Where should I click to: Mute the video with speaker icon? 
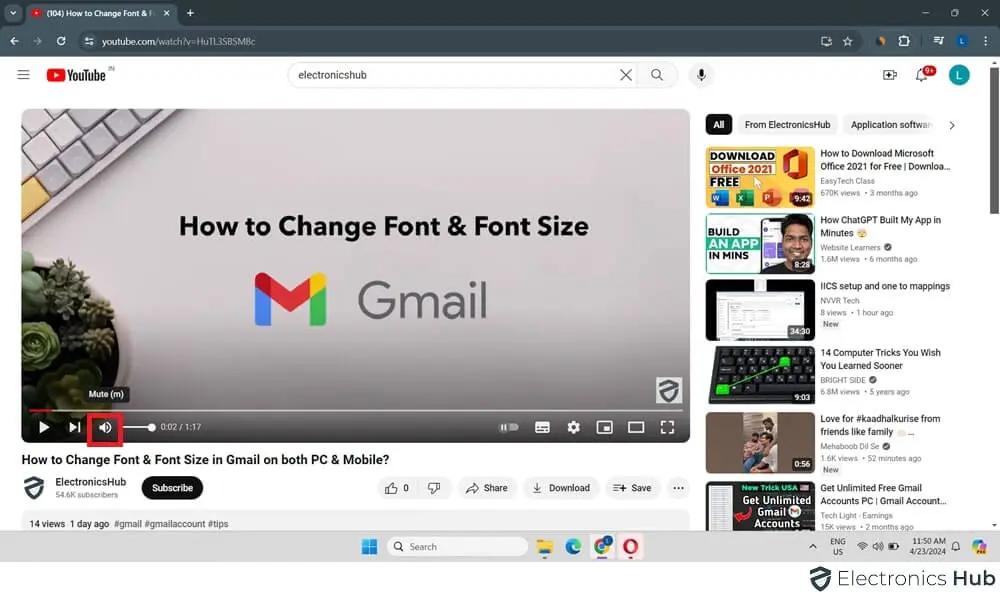point(105,427)
